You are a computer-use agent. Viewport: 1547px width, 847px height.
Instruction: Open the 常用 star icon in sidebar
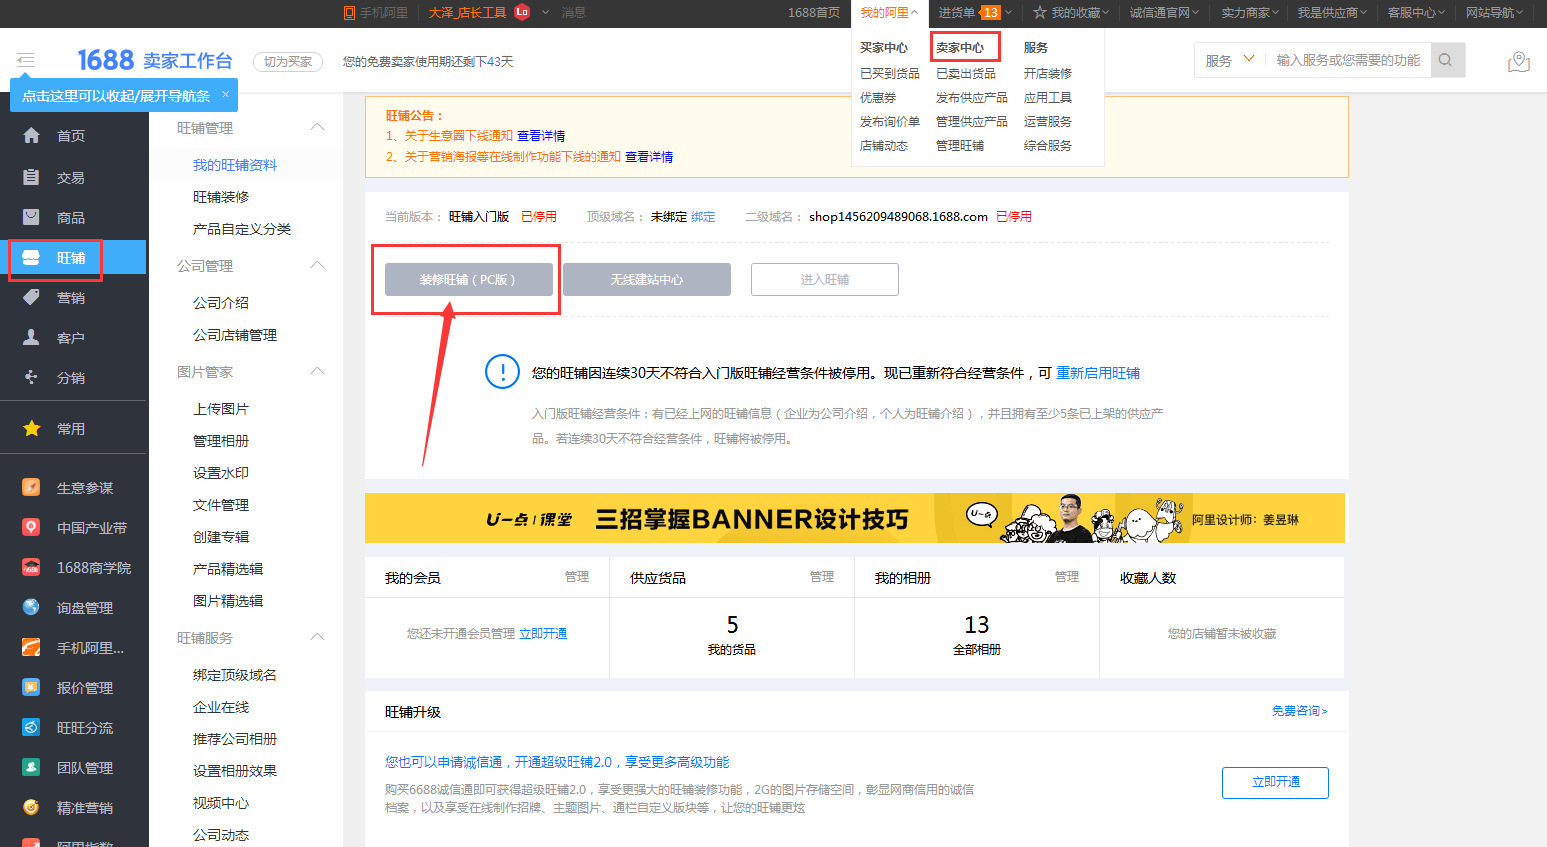(32, 428)
